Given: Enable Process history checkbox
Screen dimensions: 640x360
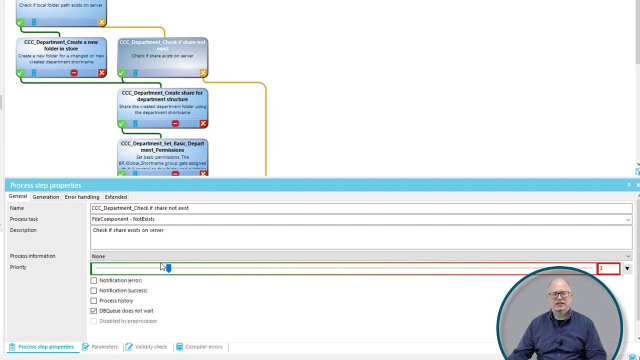Looking at the screenshot, I should (x=93, y=301).
